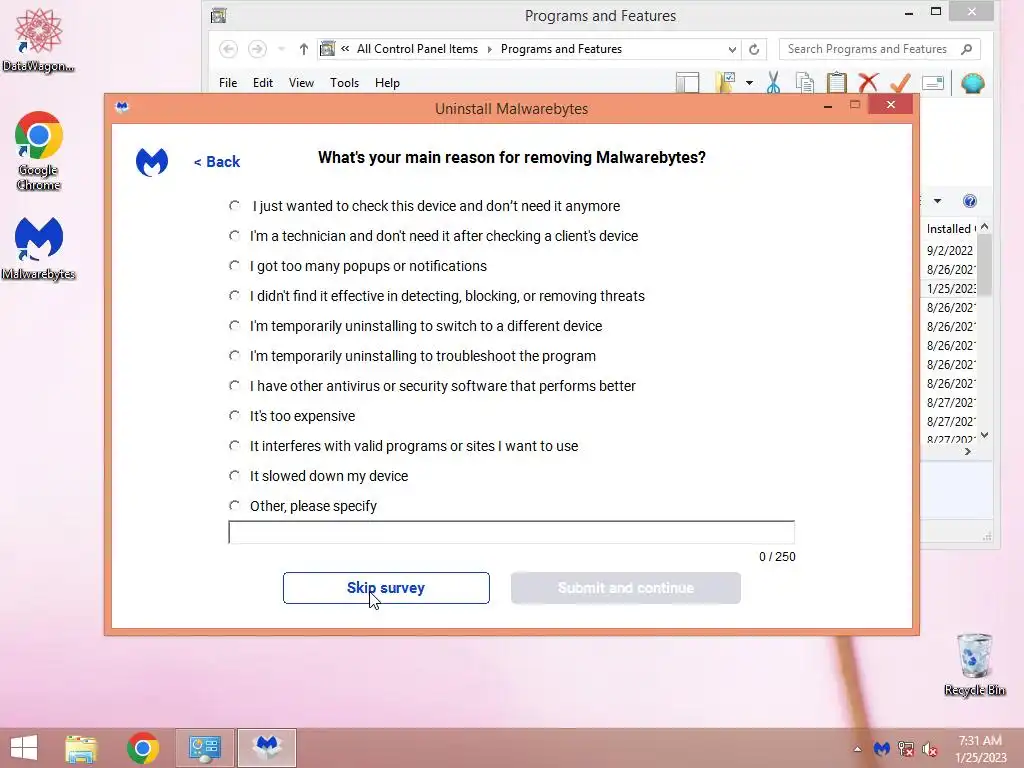Select 'I'm a technician' reason radio button

tap(234, 236)
